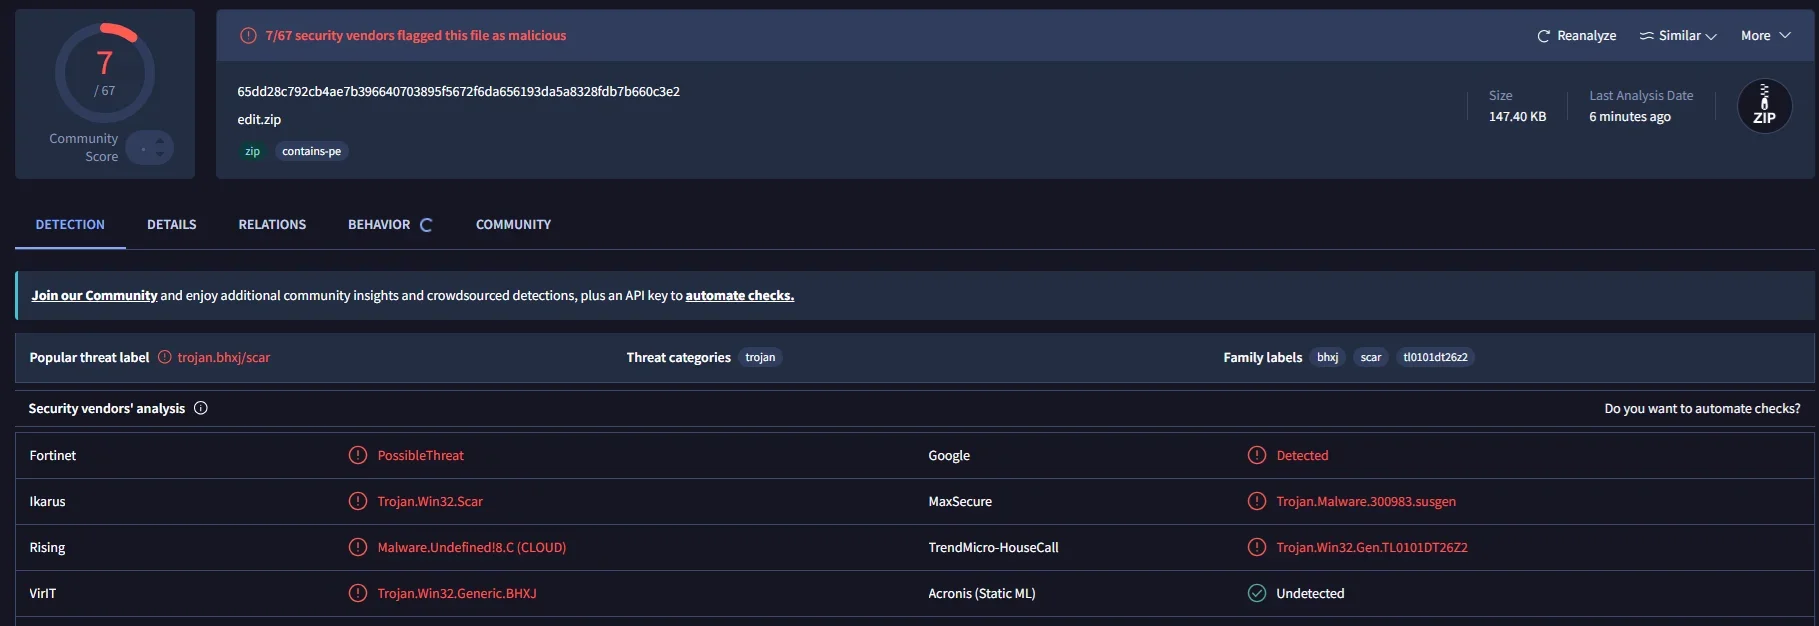Follow the Join our Community link
Screen dimensions: 1819x626
point(94,296)
